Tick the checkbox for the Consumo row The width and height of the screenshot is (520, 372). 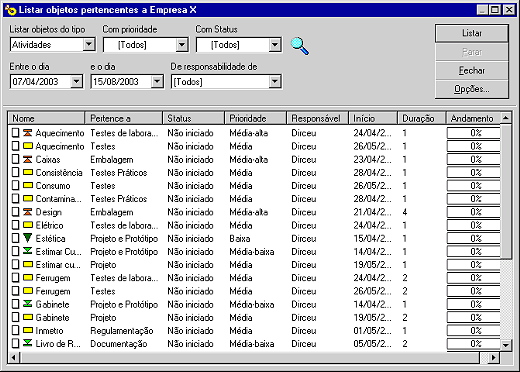coord(15,185)
